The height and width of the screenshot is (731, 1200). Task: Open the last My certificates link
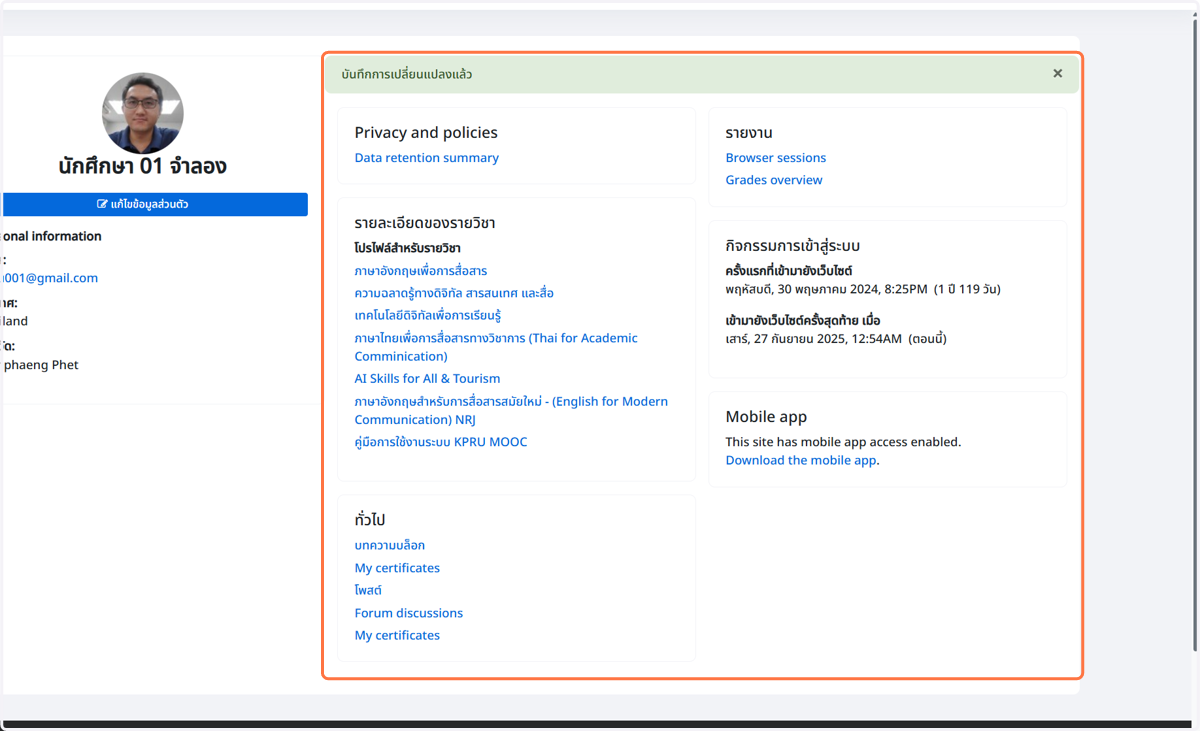tap(397, 636)
